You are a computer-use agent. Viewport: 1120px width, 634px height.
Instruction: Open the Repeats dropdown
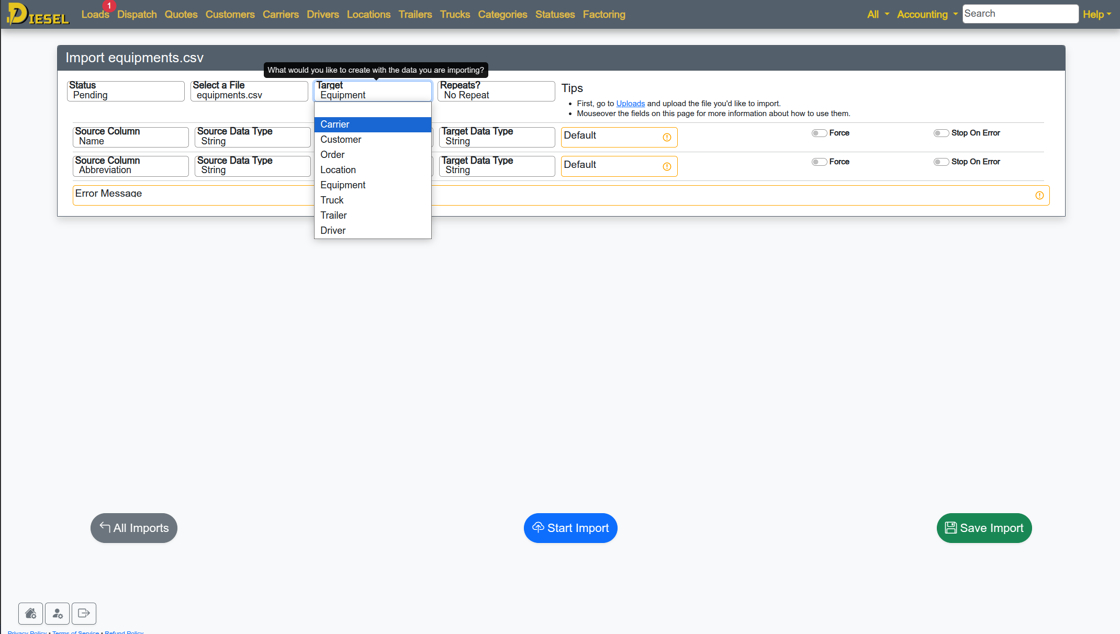(x=496, y=91)
